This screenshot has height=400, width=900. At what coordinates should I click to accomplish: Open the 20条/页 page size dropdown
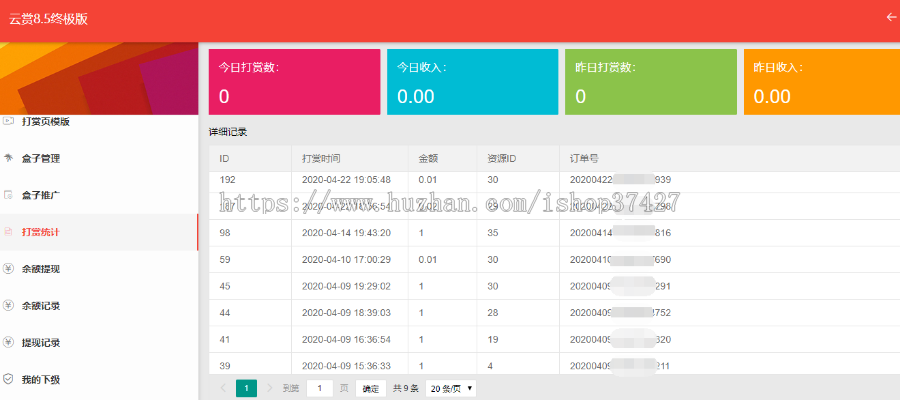(451, 388)
